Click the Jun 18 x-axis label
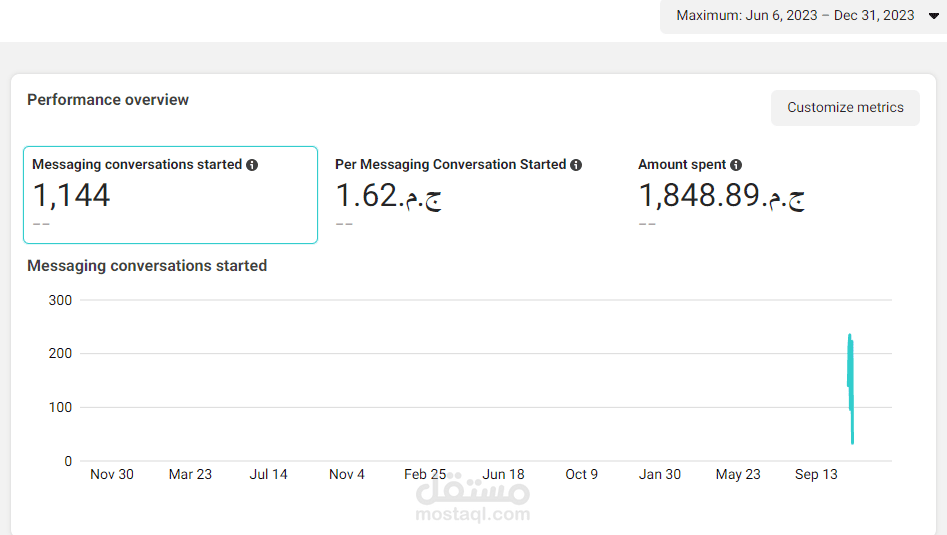Viewport: 947px width, 535px height. point(503,475)
